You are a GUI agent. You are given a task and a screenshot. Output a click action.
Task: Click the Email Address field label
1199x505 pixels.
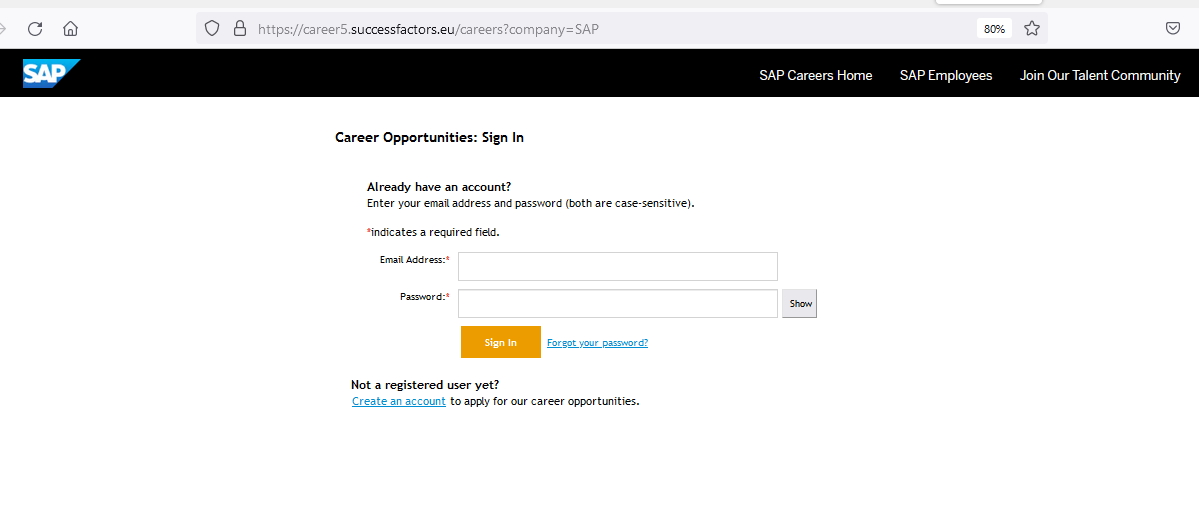point(413,260)
